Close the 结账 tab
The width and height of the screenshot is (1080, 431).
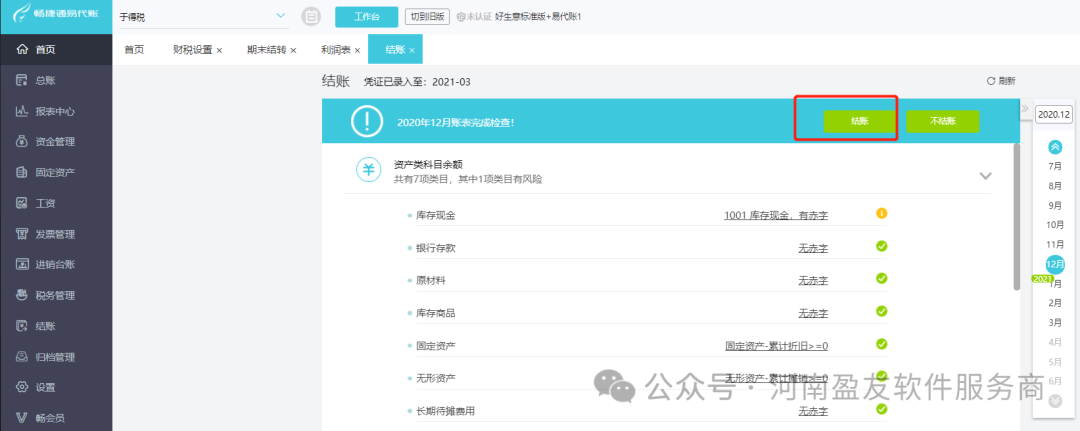click(x=412, y=50)
